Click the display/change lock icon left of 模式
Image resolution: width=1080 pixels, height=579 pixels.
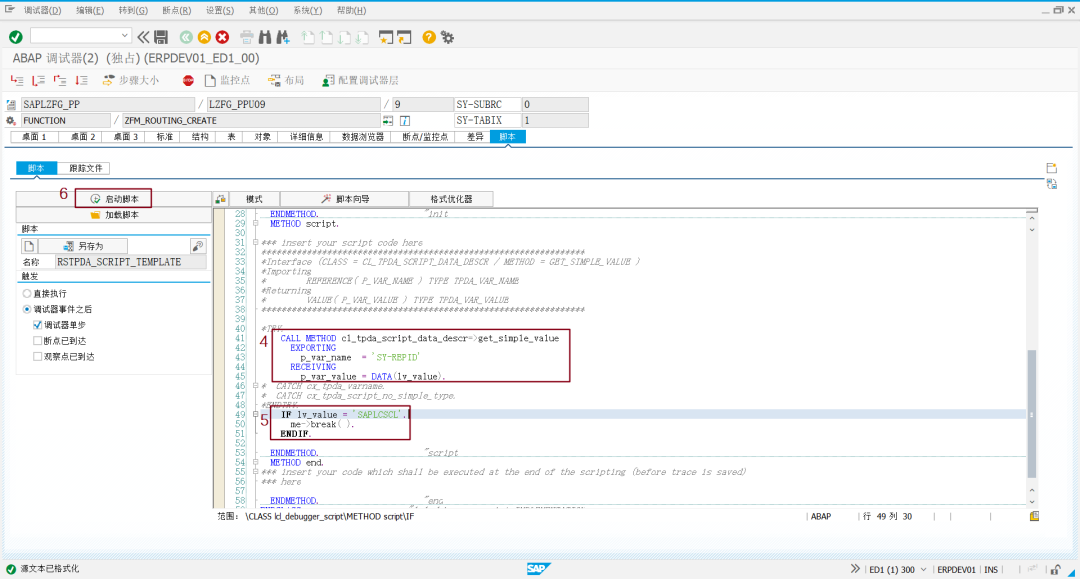coord(220,199)
